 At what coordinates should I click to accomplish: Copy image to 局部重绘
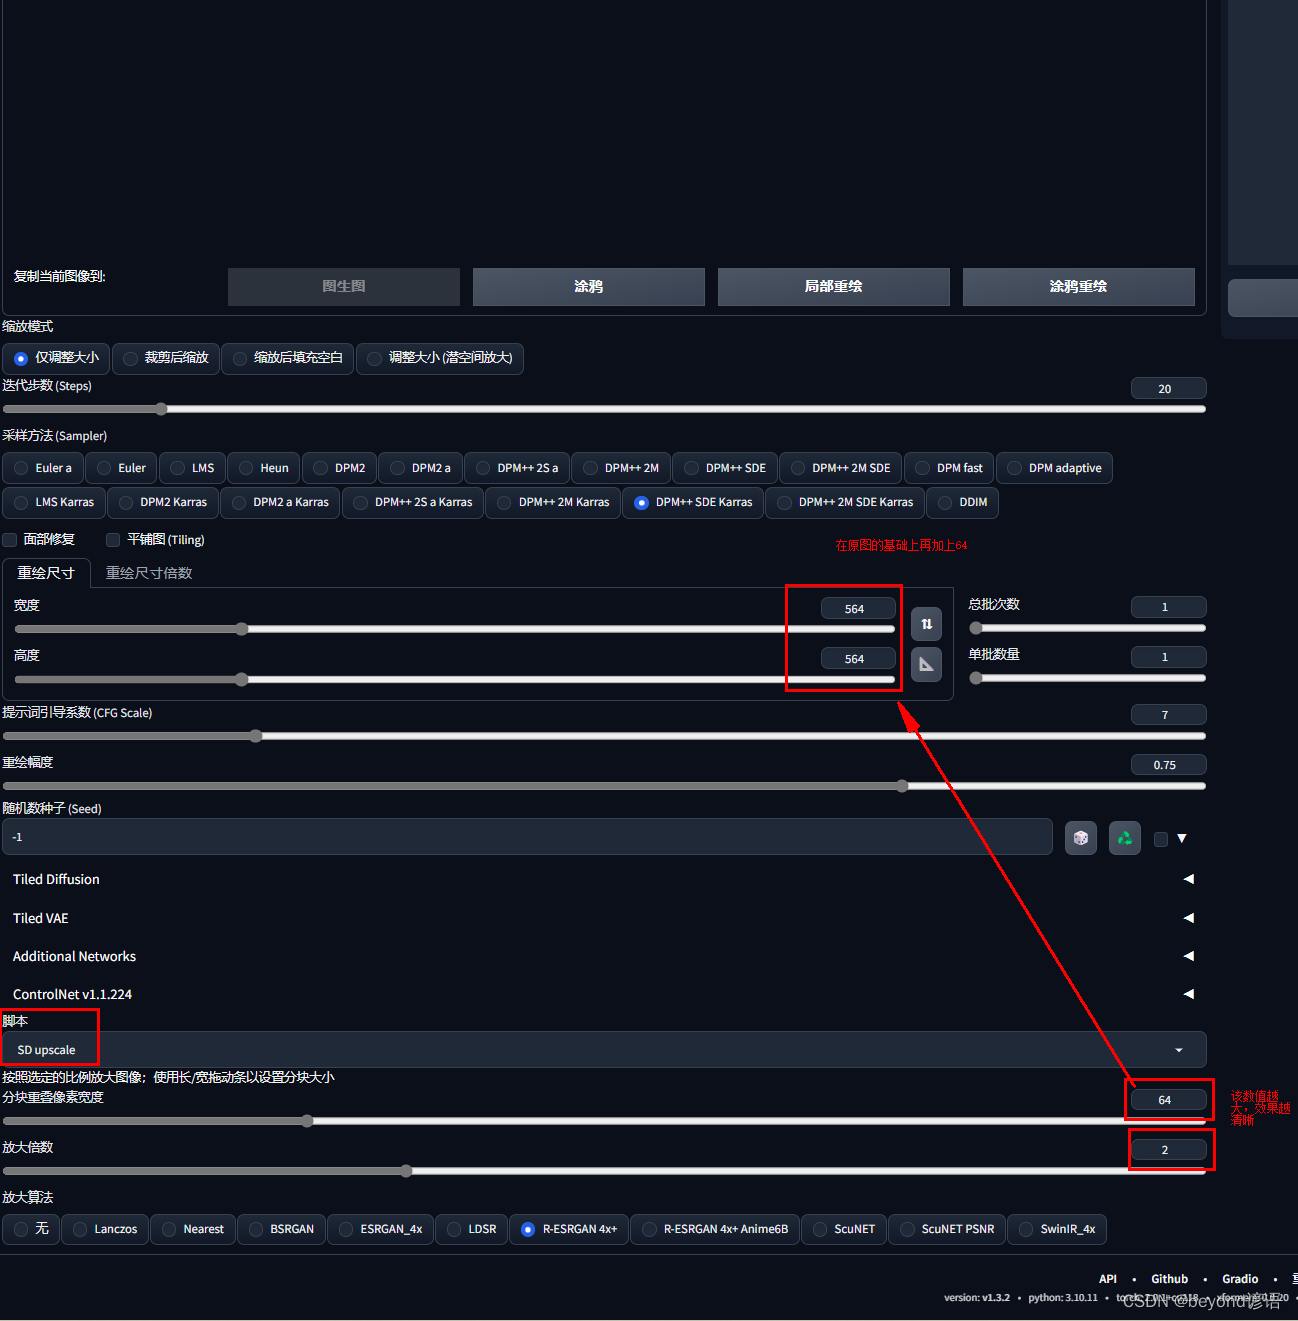834,286
